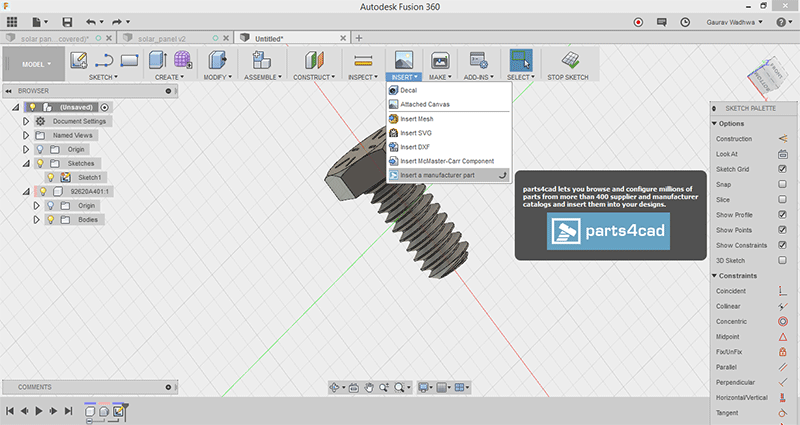This screenshot has width=800, height=425.
Task: Open a new design tab with plus
Action: (x=359, y=38)
